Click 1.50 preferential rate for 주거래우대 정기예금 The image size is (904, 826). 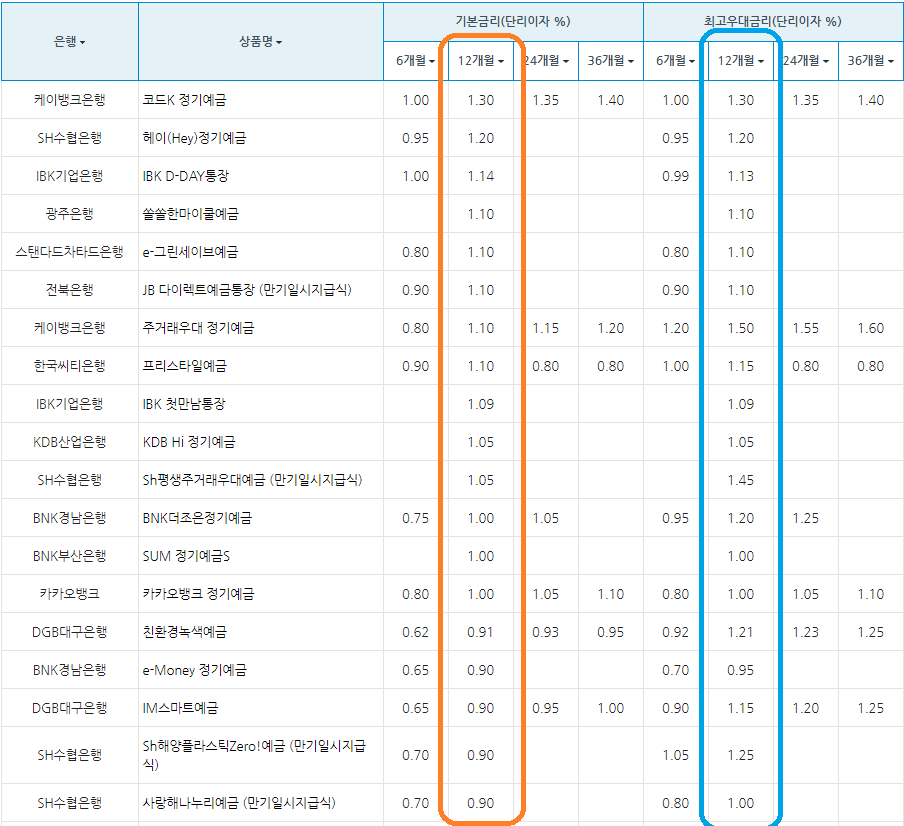coord(741,328)
